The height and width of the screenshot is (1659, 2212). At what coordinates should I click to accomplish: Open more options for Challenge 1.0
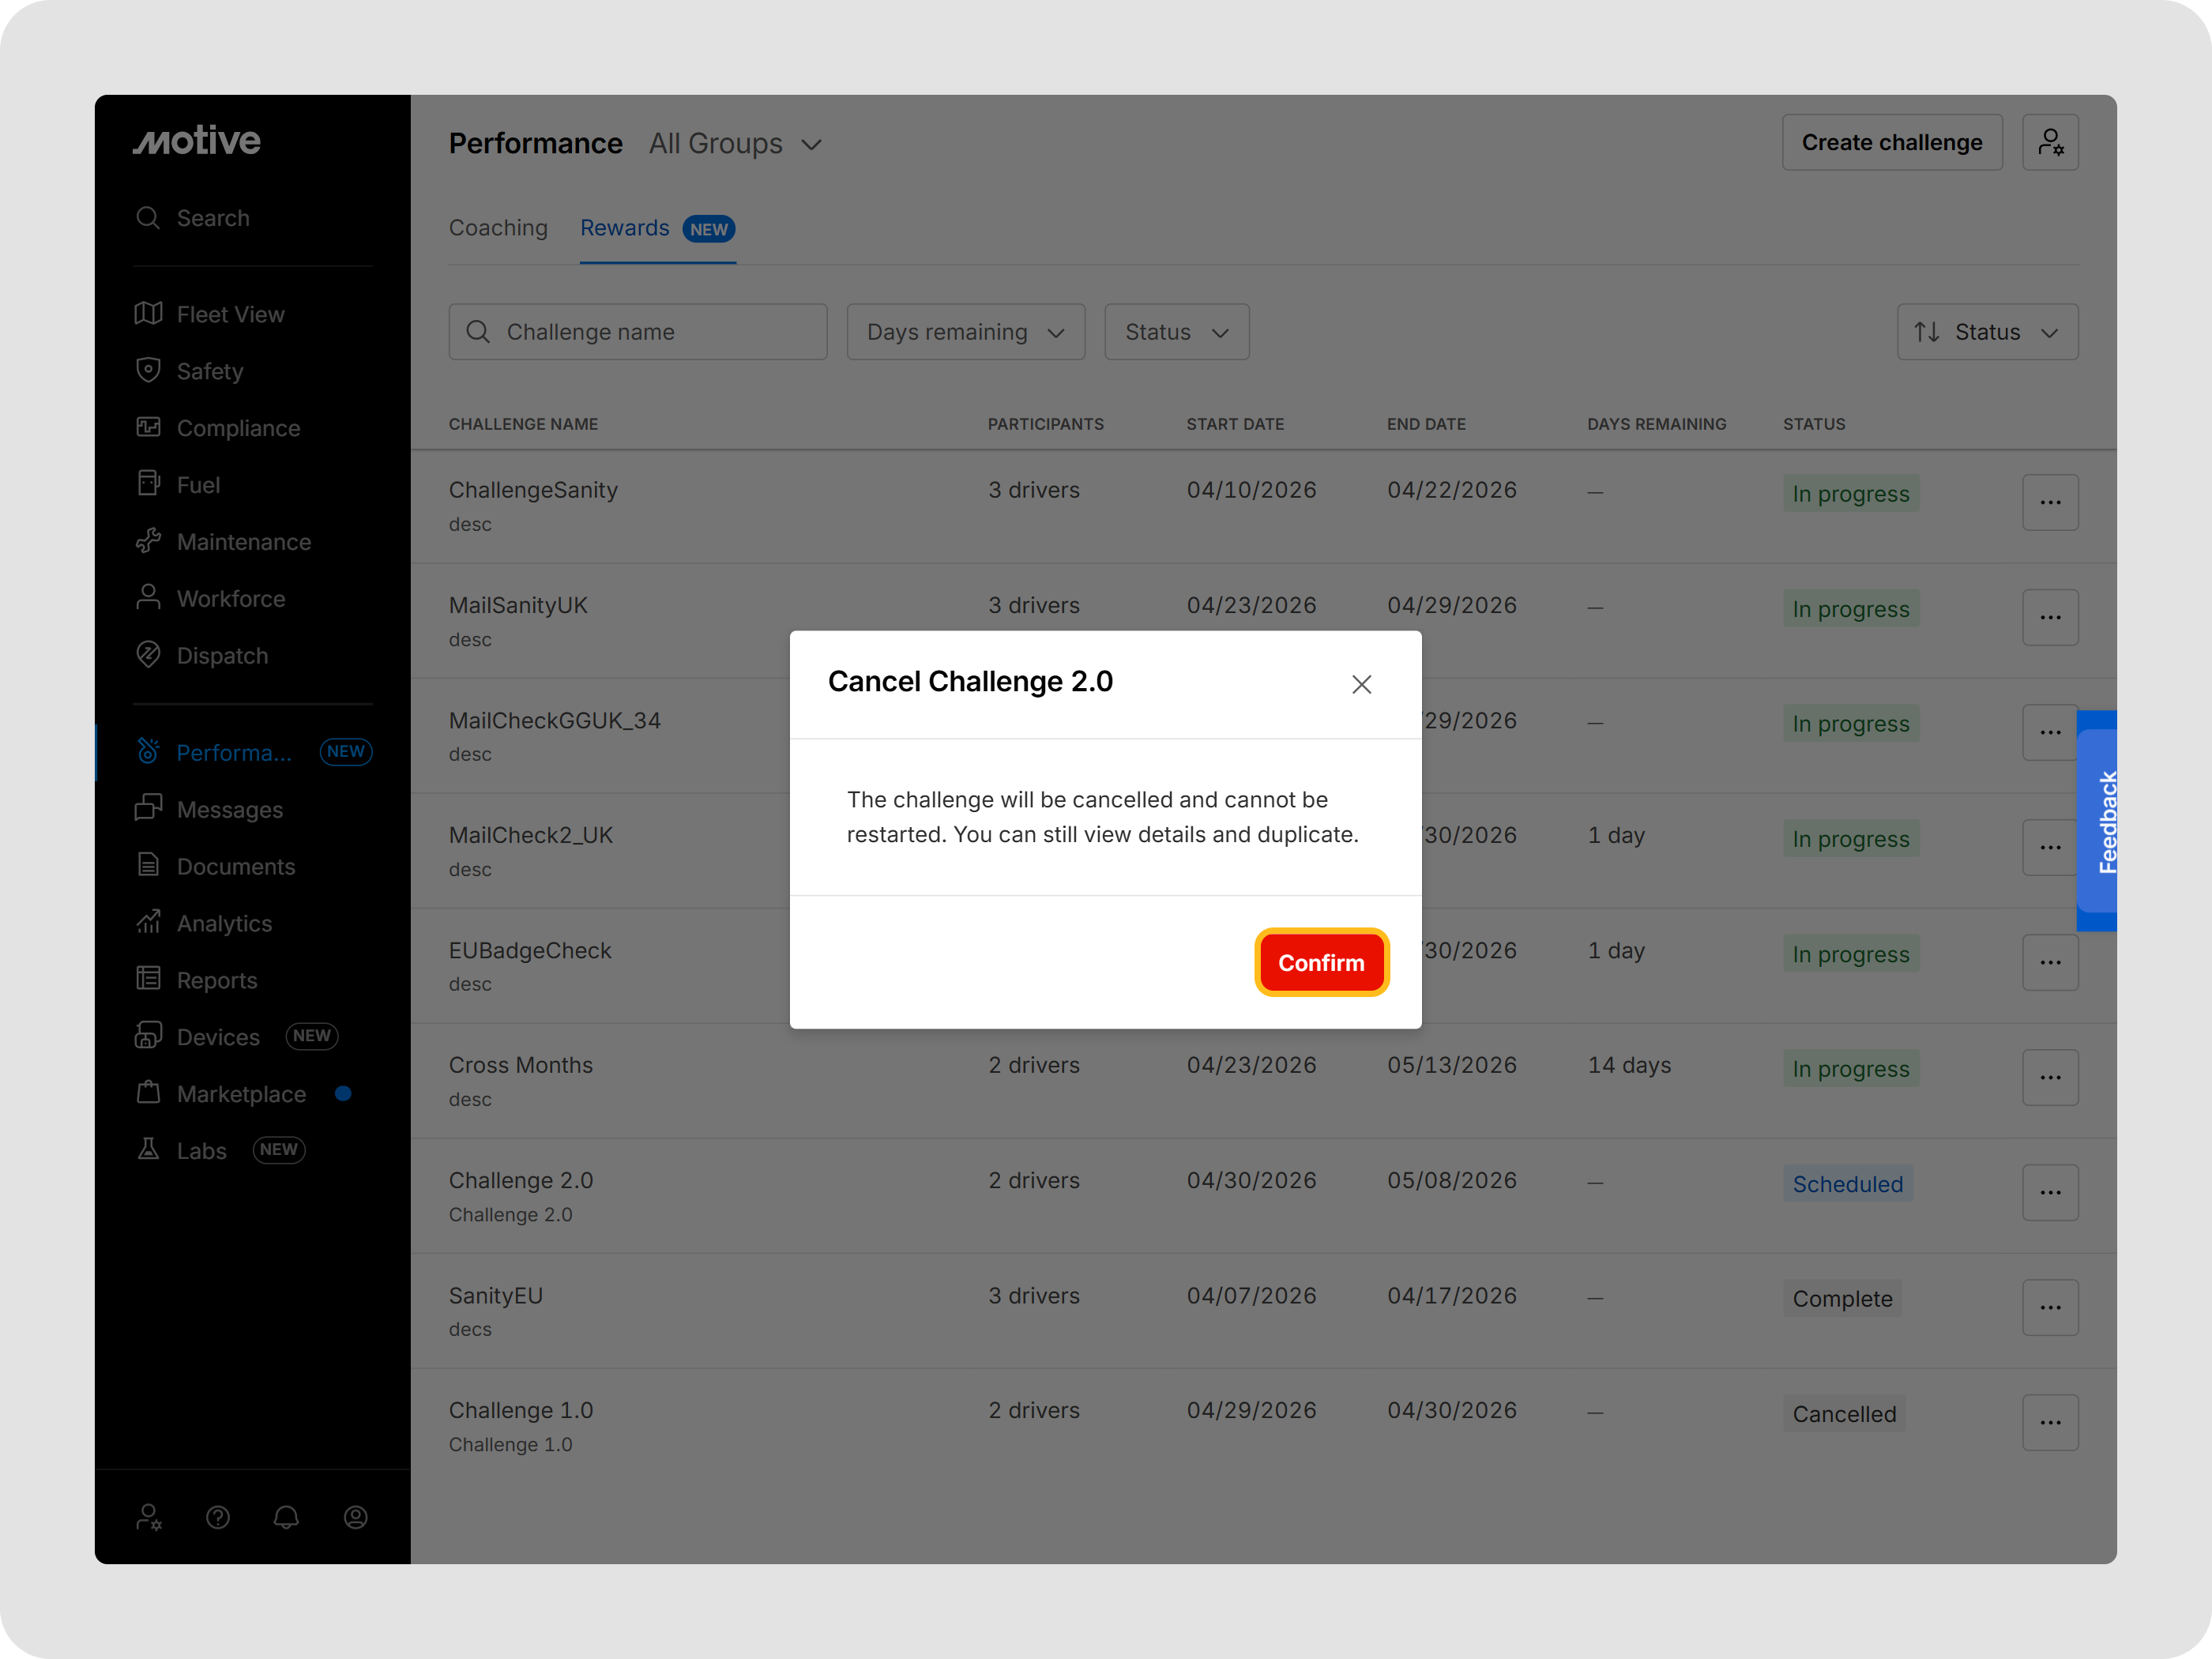point(2050,1422)
